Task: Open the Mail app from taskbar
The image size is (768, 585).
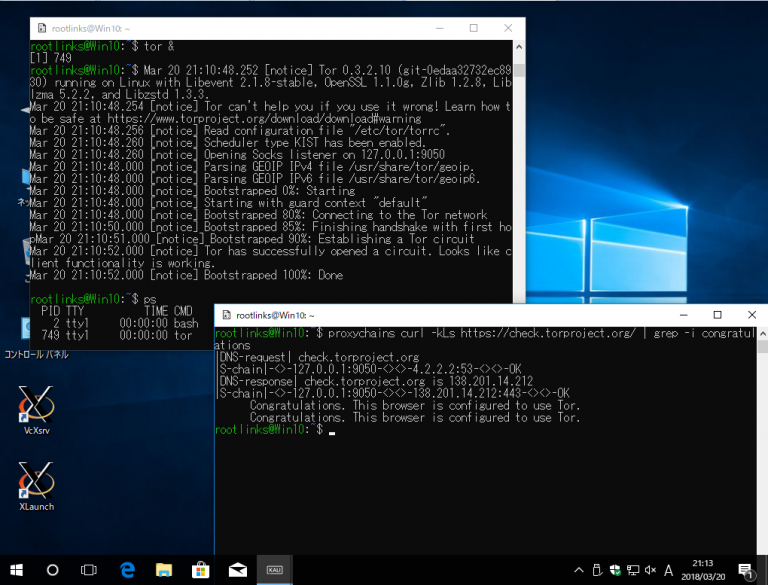Action: (238, 570)
